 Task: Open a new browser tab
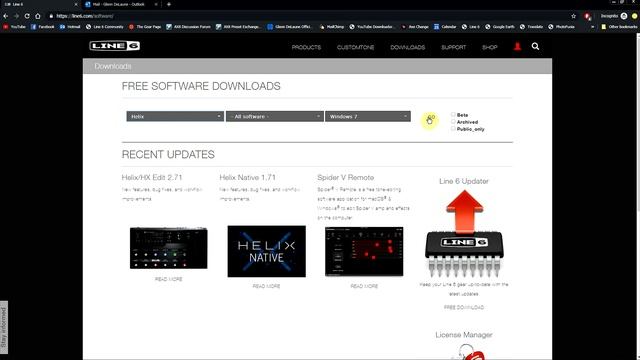(x=169, y=4)
